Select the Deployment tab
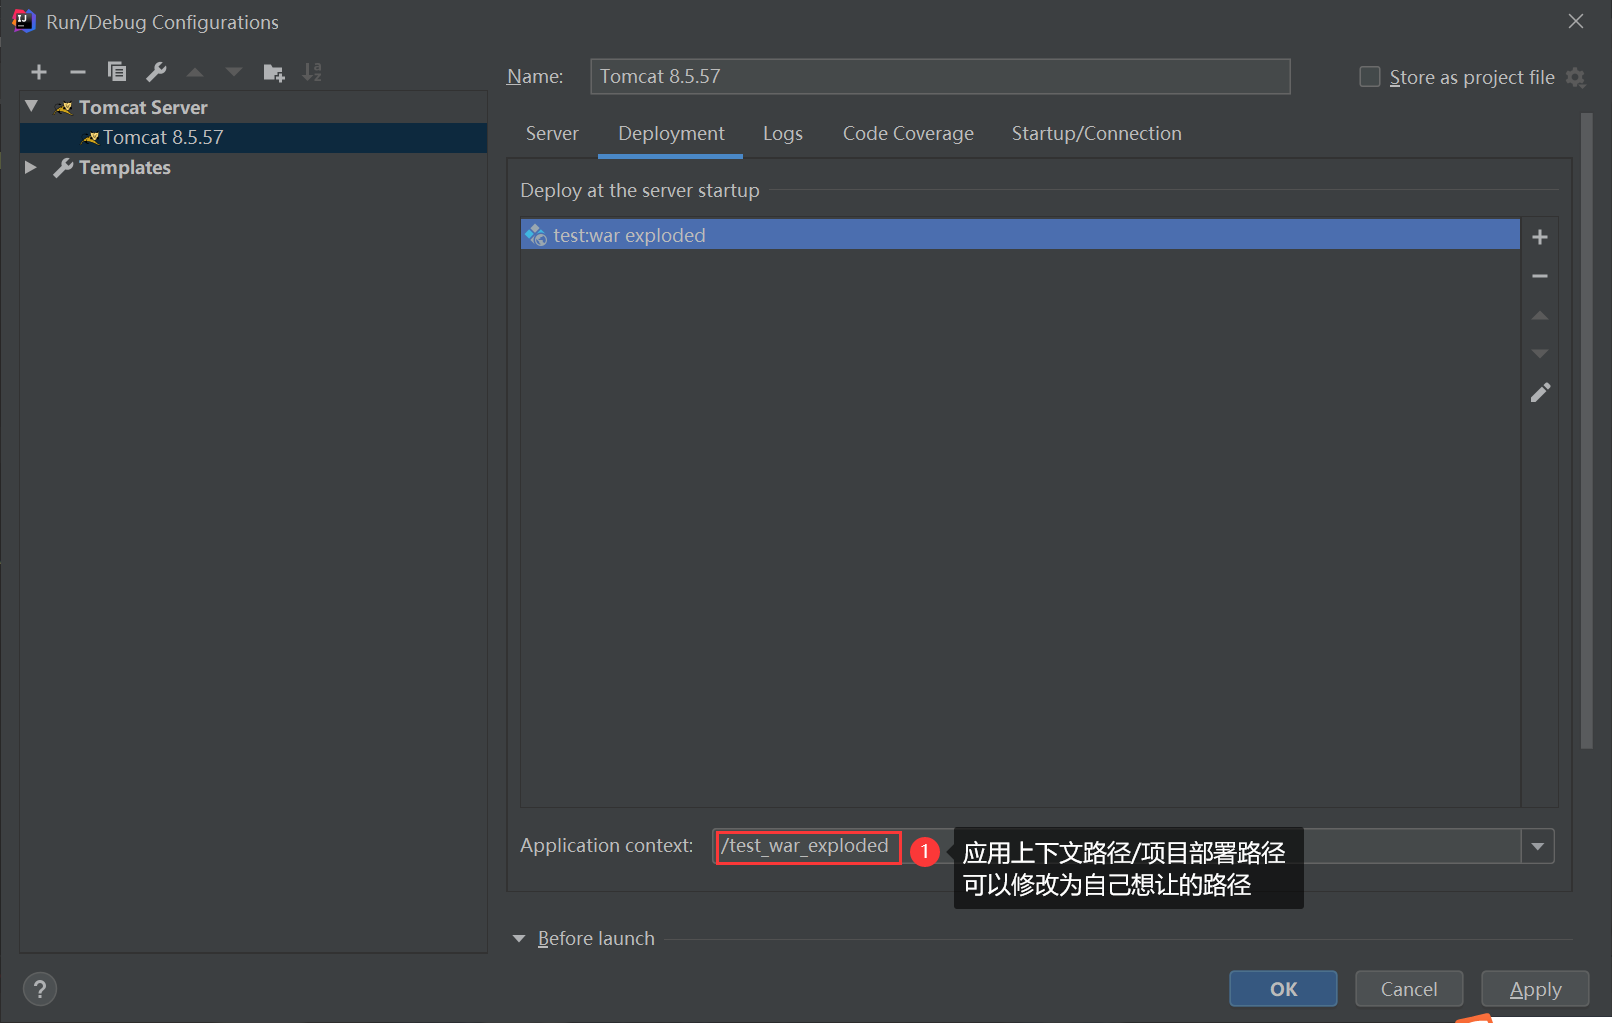This screenshot has width=1612, height=1023. (671, 133)
